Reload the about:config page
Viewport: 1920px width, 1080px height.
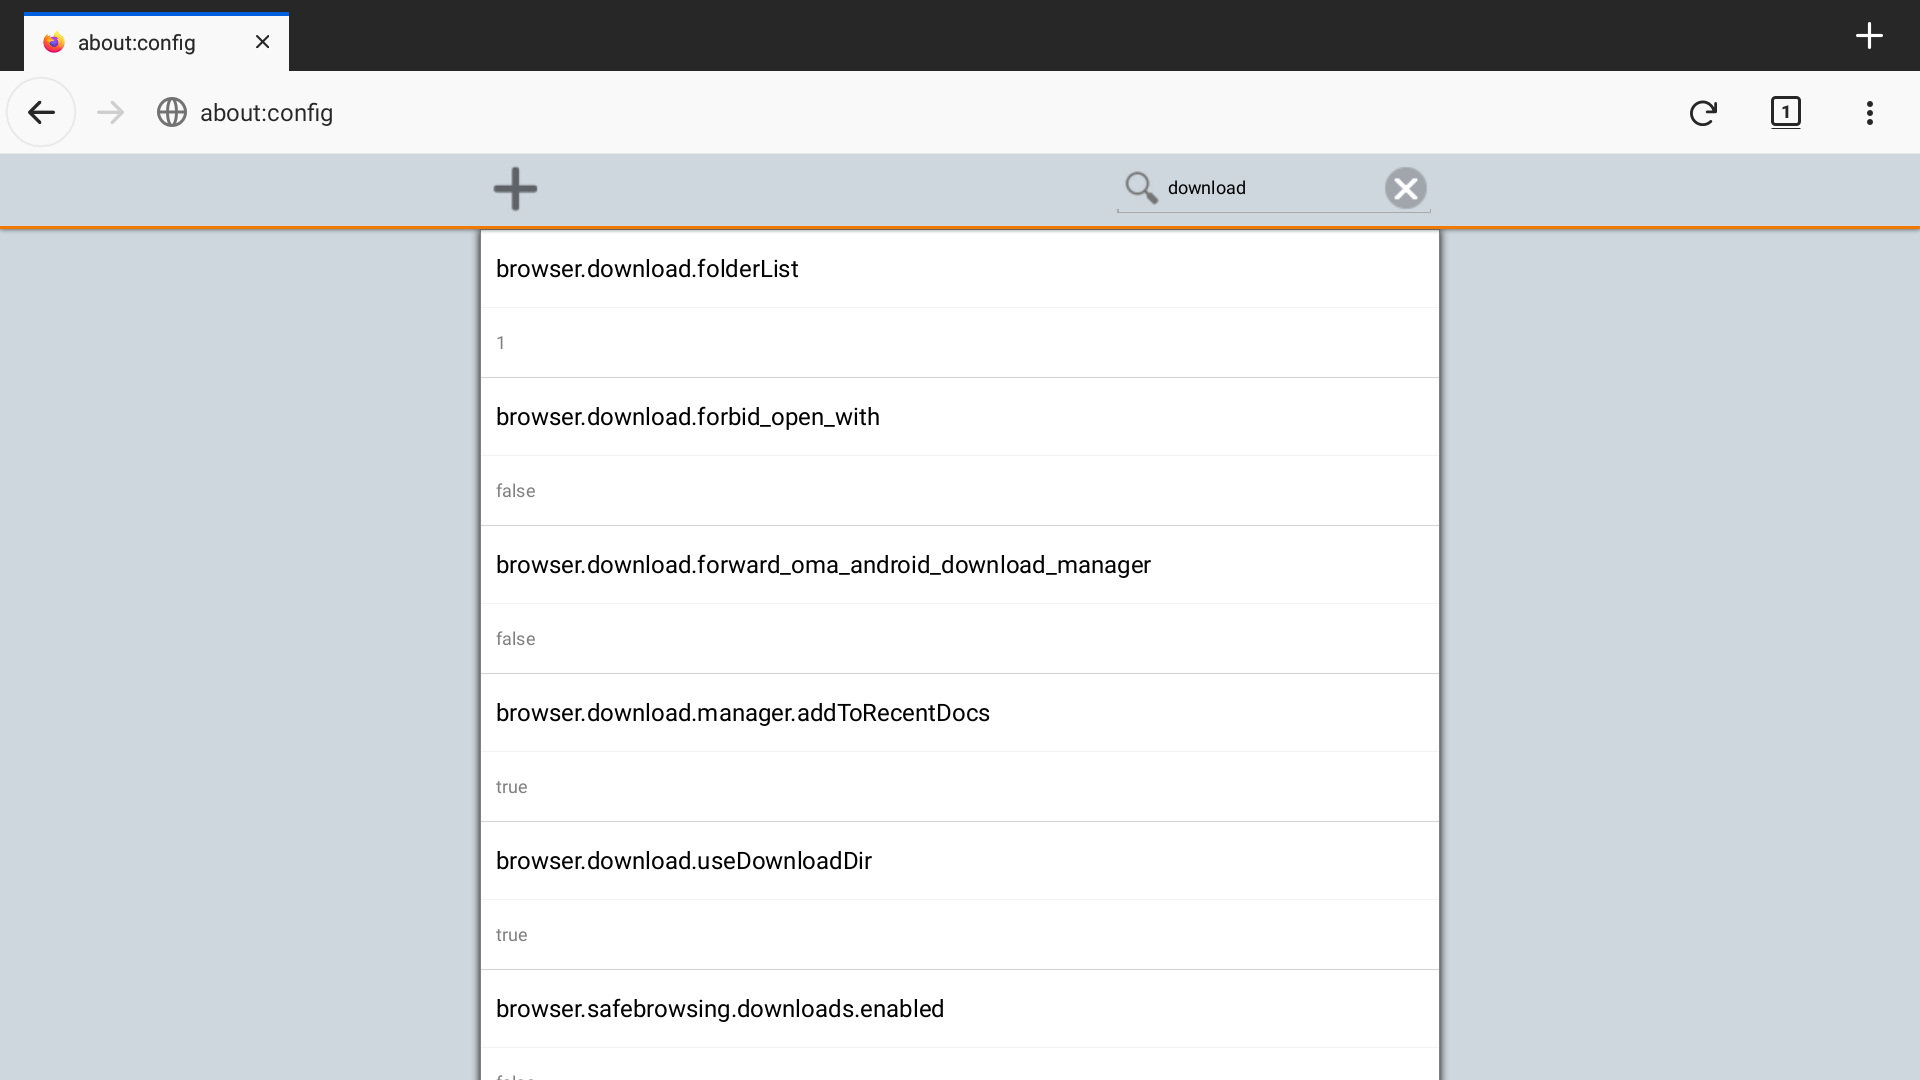(1703, 112)
